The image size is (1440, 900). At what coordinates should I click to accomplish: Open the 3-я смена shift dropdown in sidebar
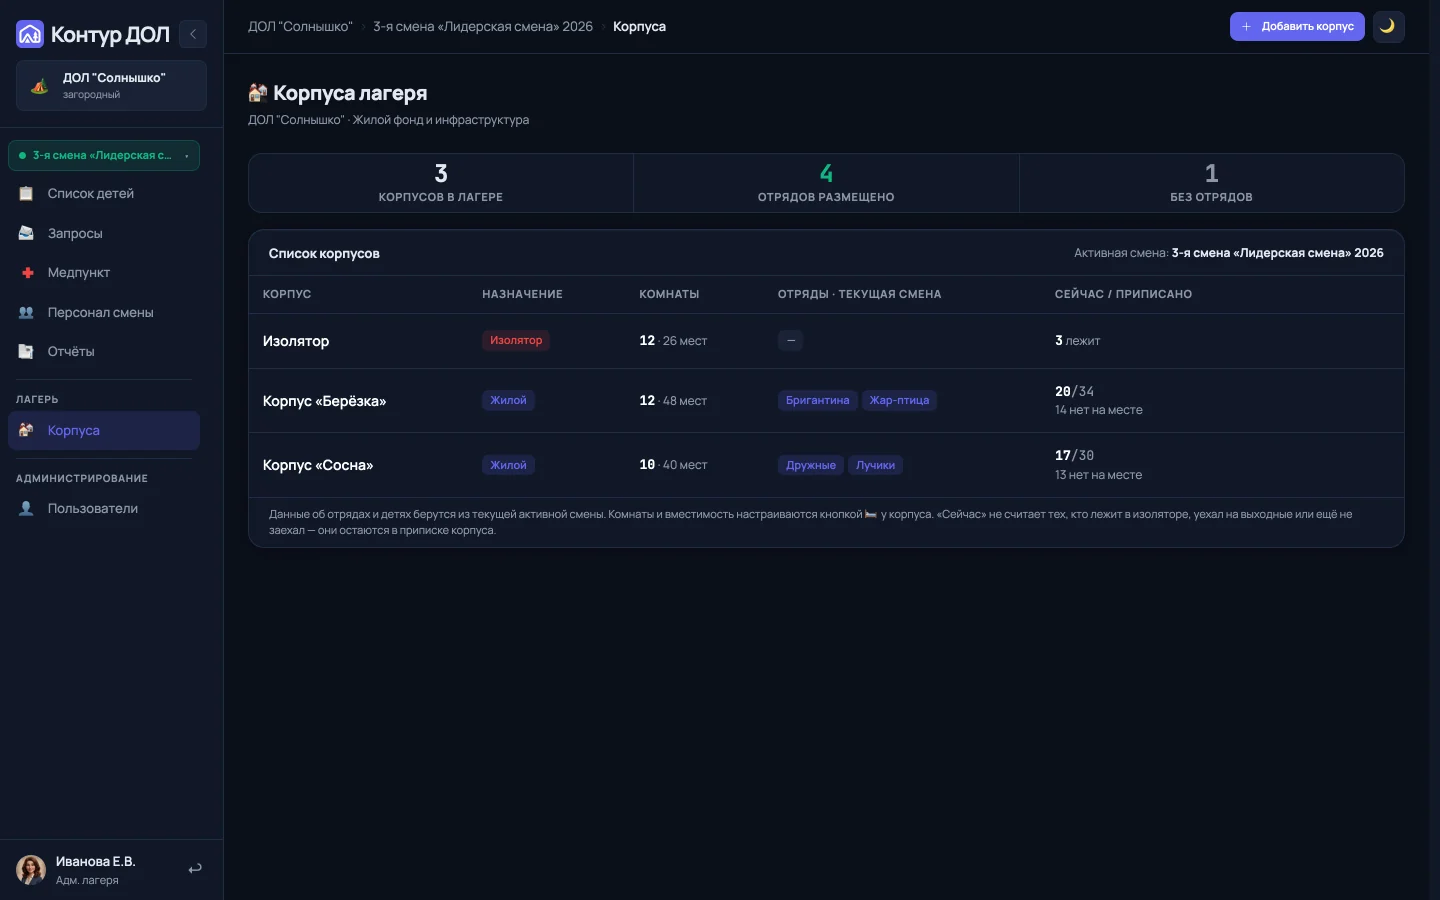tap(104, 155)
